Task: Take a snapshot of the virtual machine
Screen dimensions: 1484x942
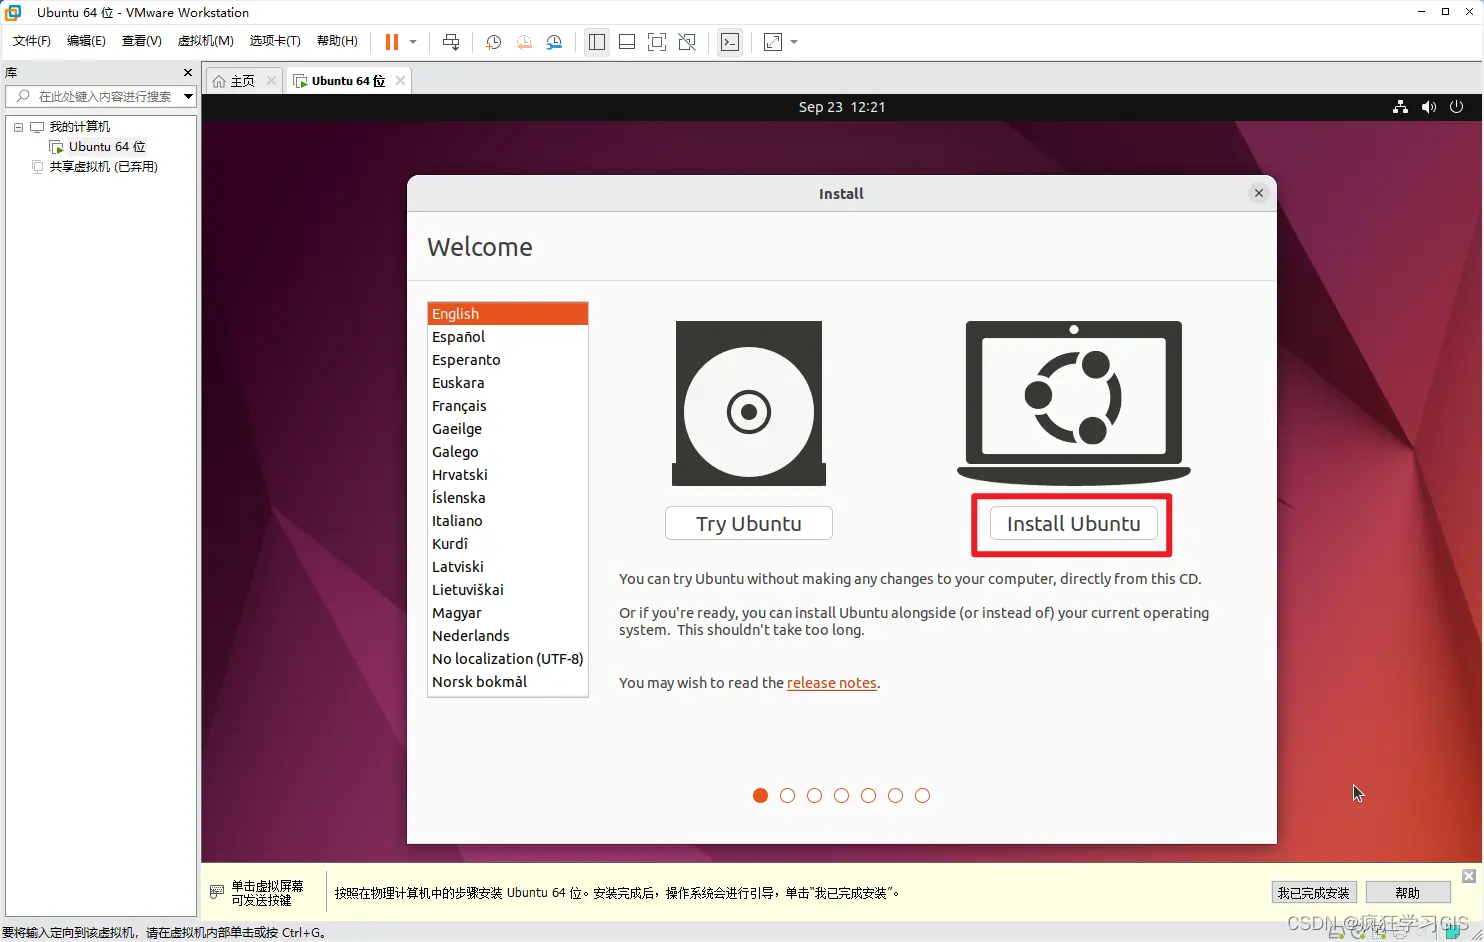Action: point(493,42)
